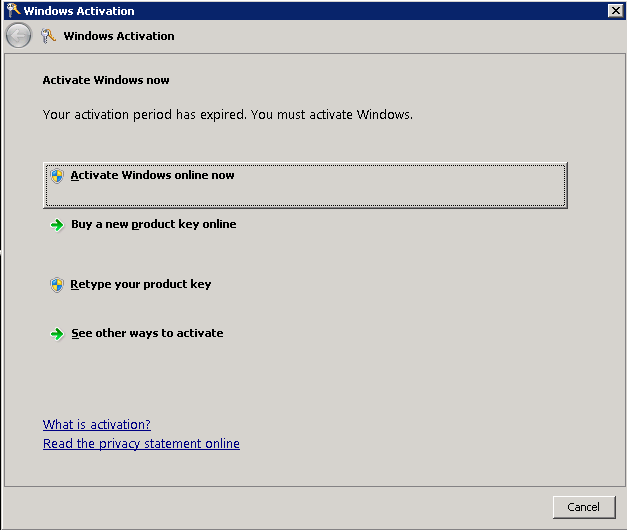627x530 pixels.
Task: Click the keys icon beside the Windows Activation header
Action: pyautogui.click(x=48, y=36)
